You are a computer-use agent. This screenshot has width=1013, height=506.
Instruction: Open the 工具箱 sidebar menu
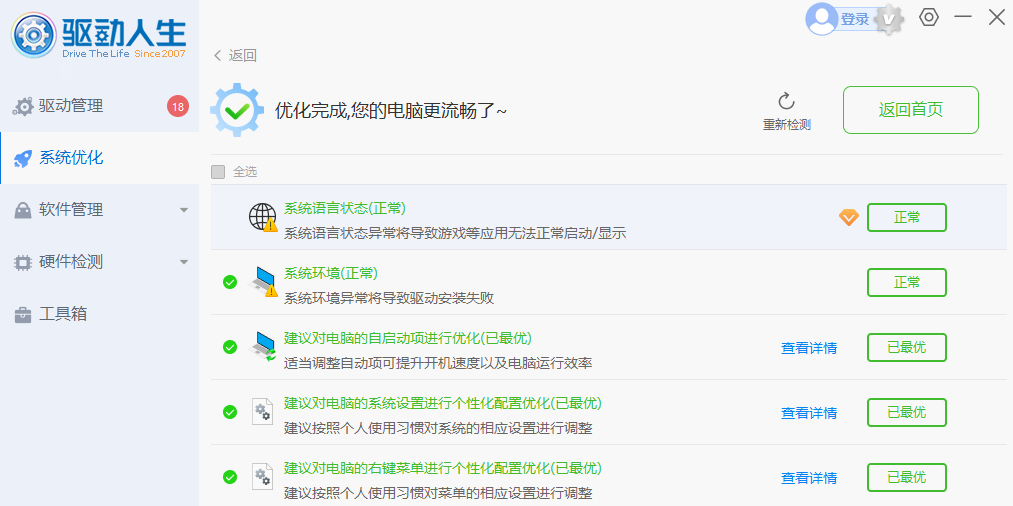click(x=62, y=314)
